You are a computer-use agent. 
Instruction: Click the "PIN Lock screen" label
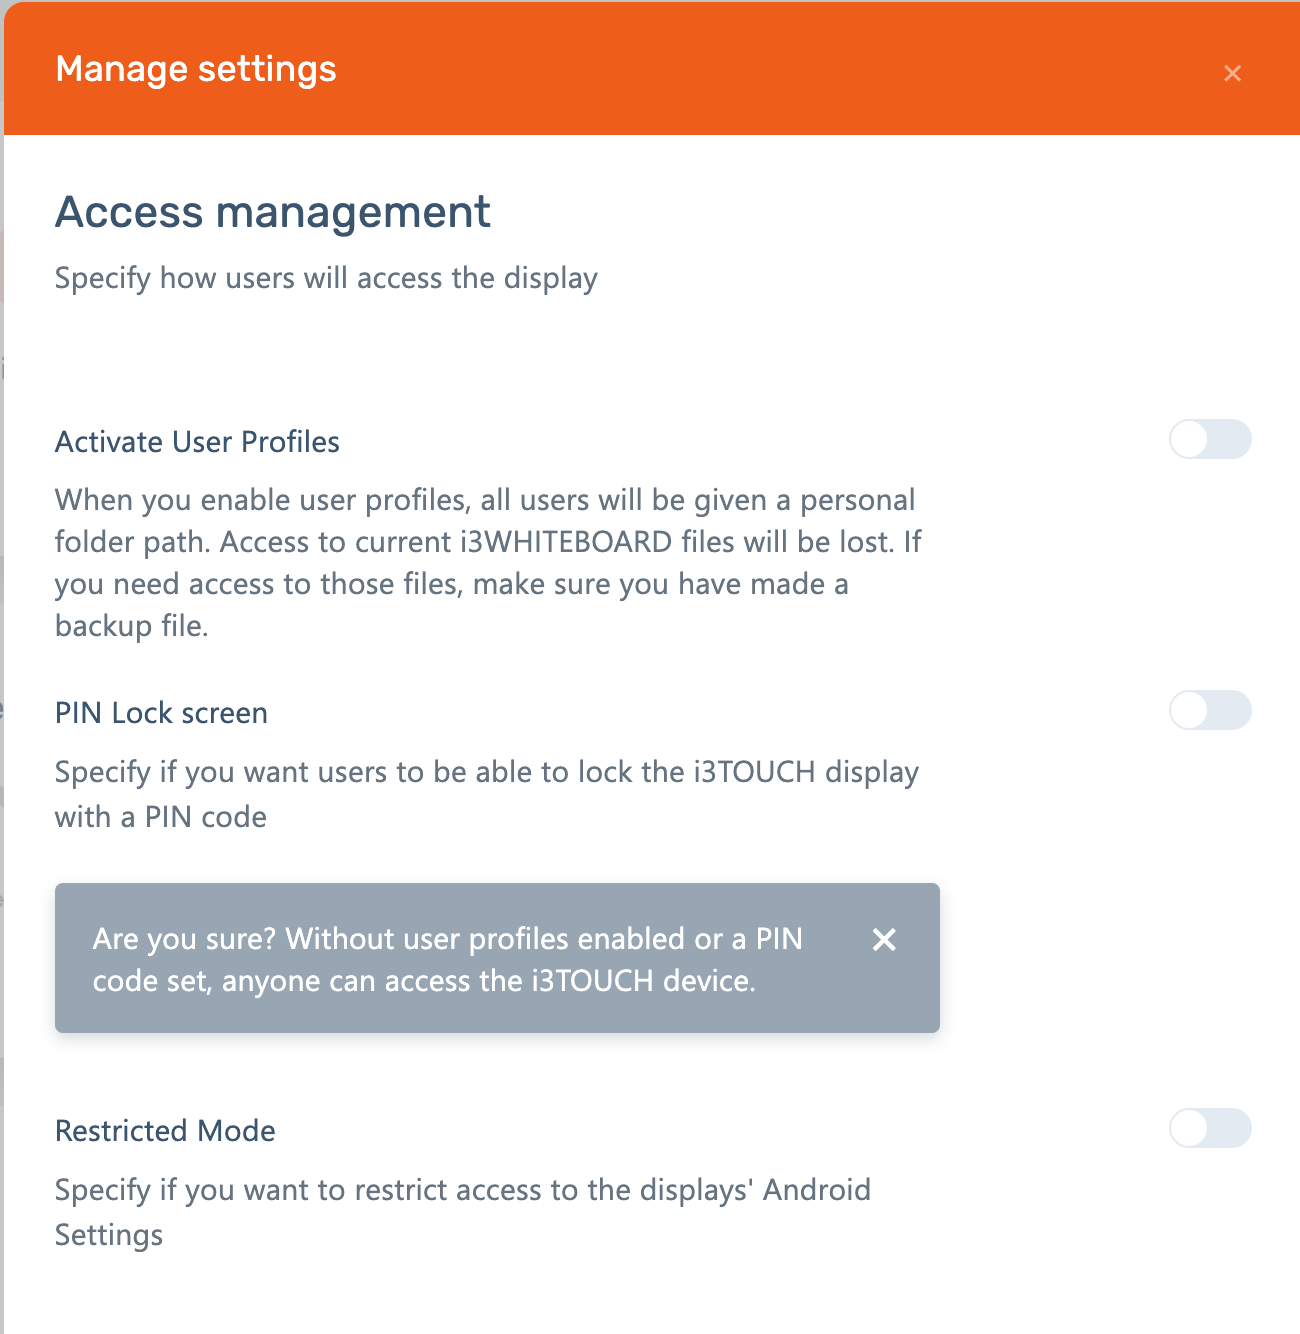pos(161,713)
